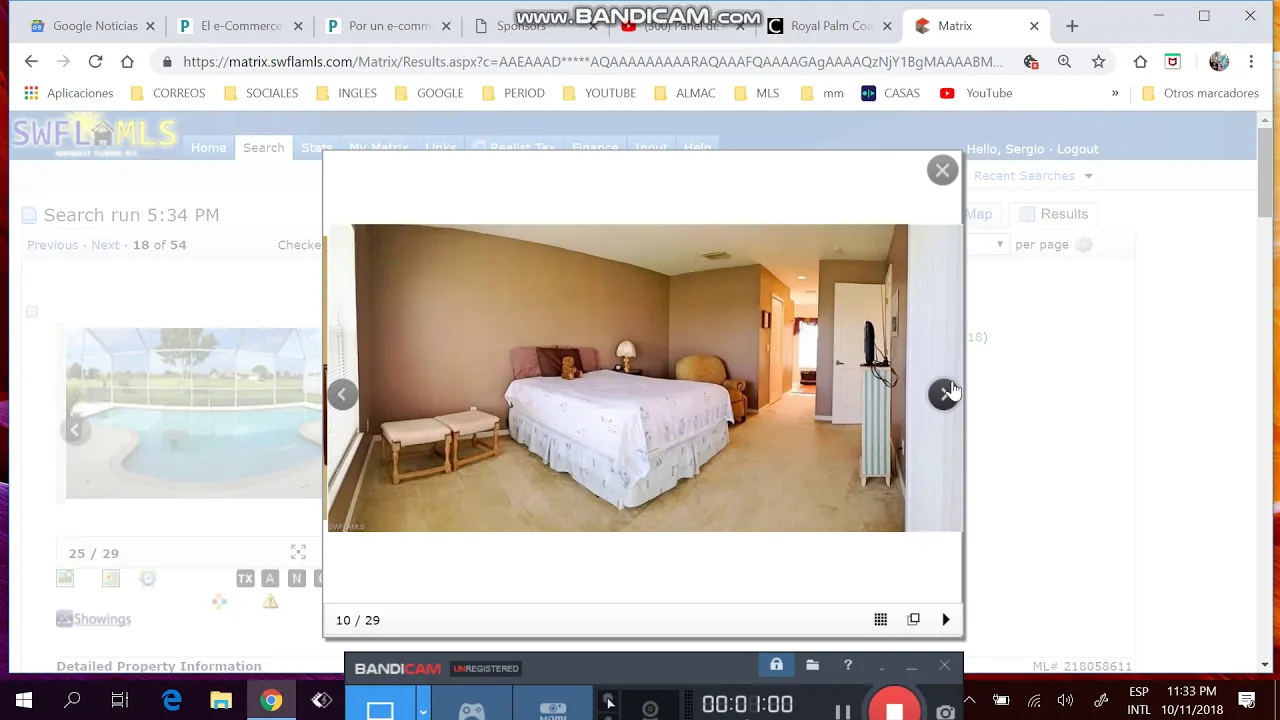Open Aplicaciones apps shortcut
This screenshot has height=720, width=1280.
68,93
